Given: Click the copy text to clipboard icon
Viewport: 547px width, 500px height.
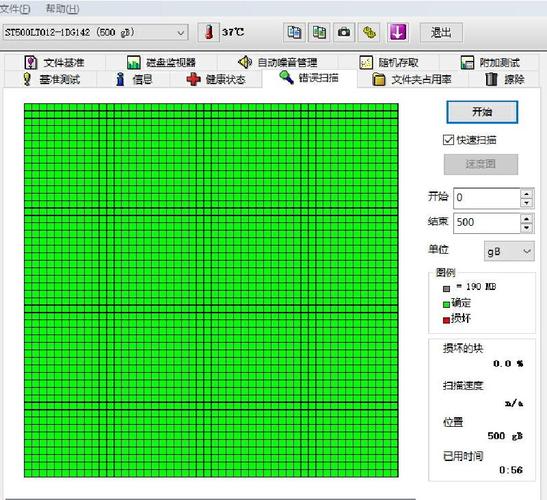Looking at the screenshot, I should [x=294, y=33].
